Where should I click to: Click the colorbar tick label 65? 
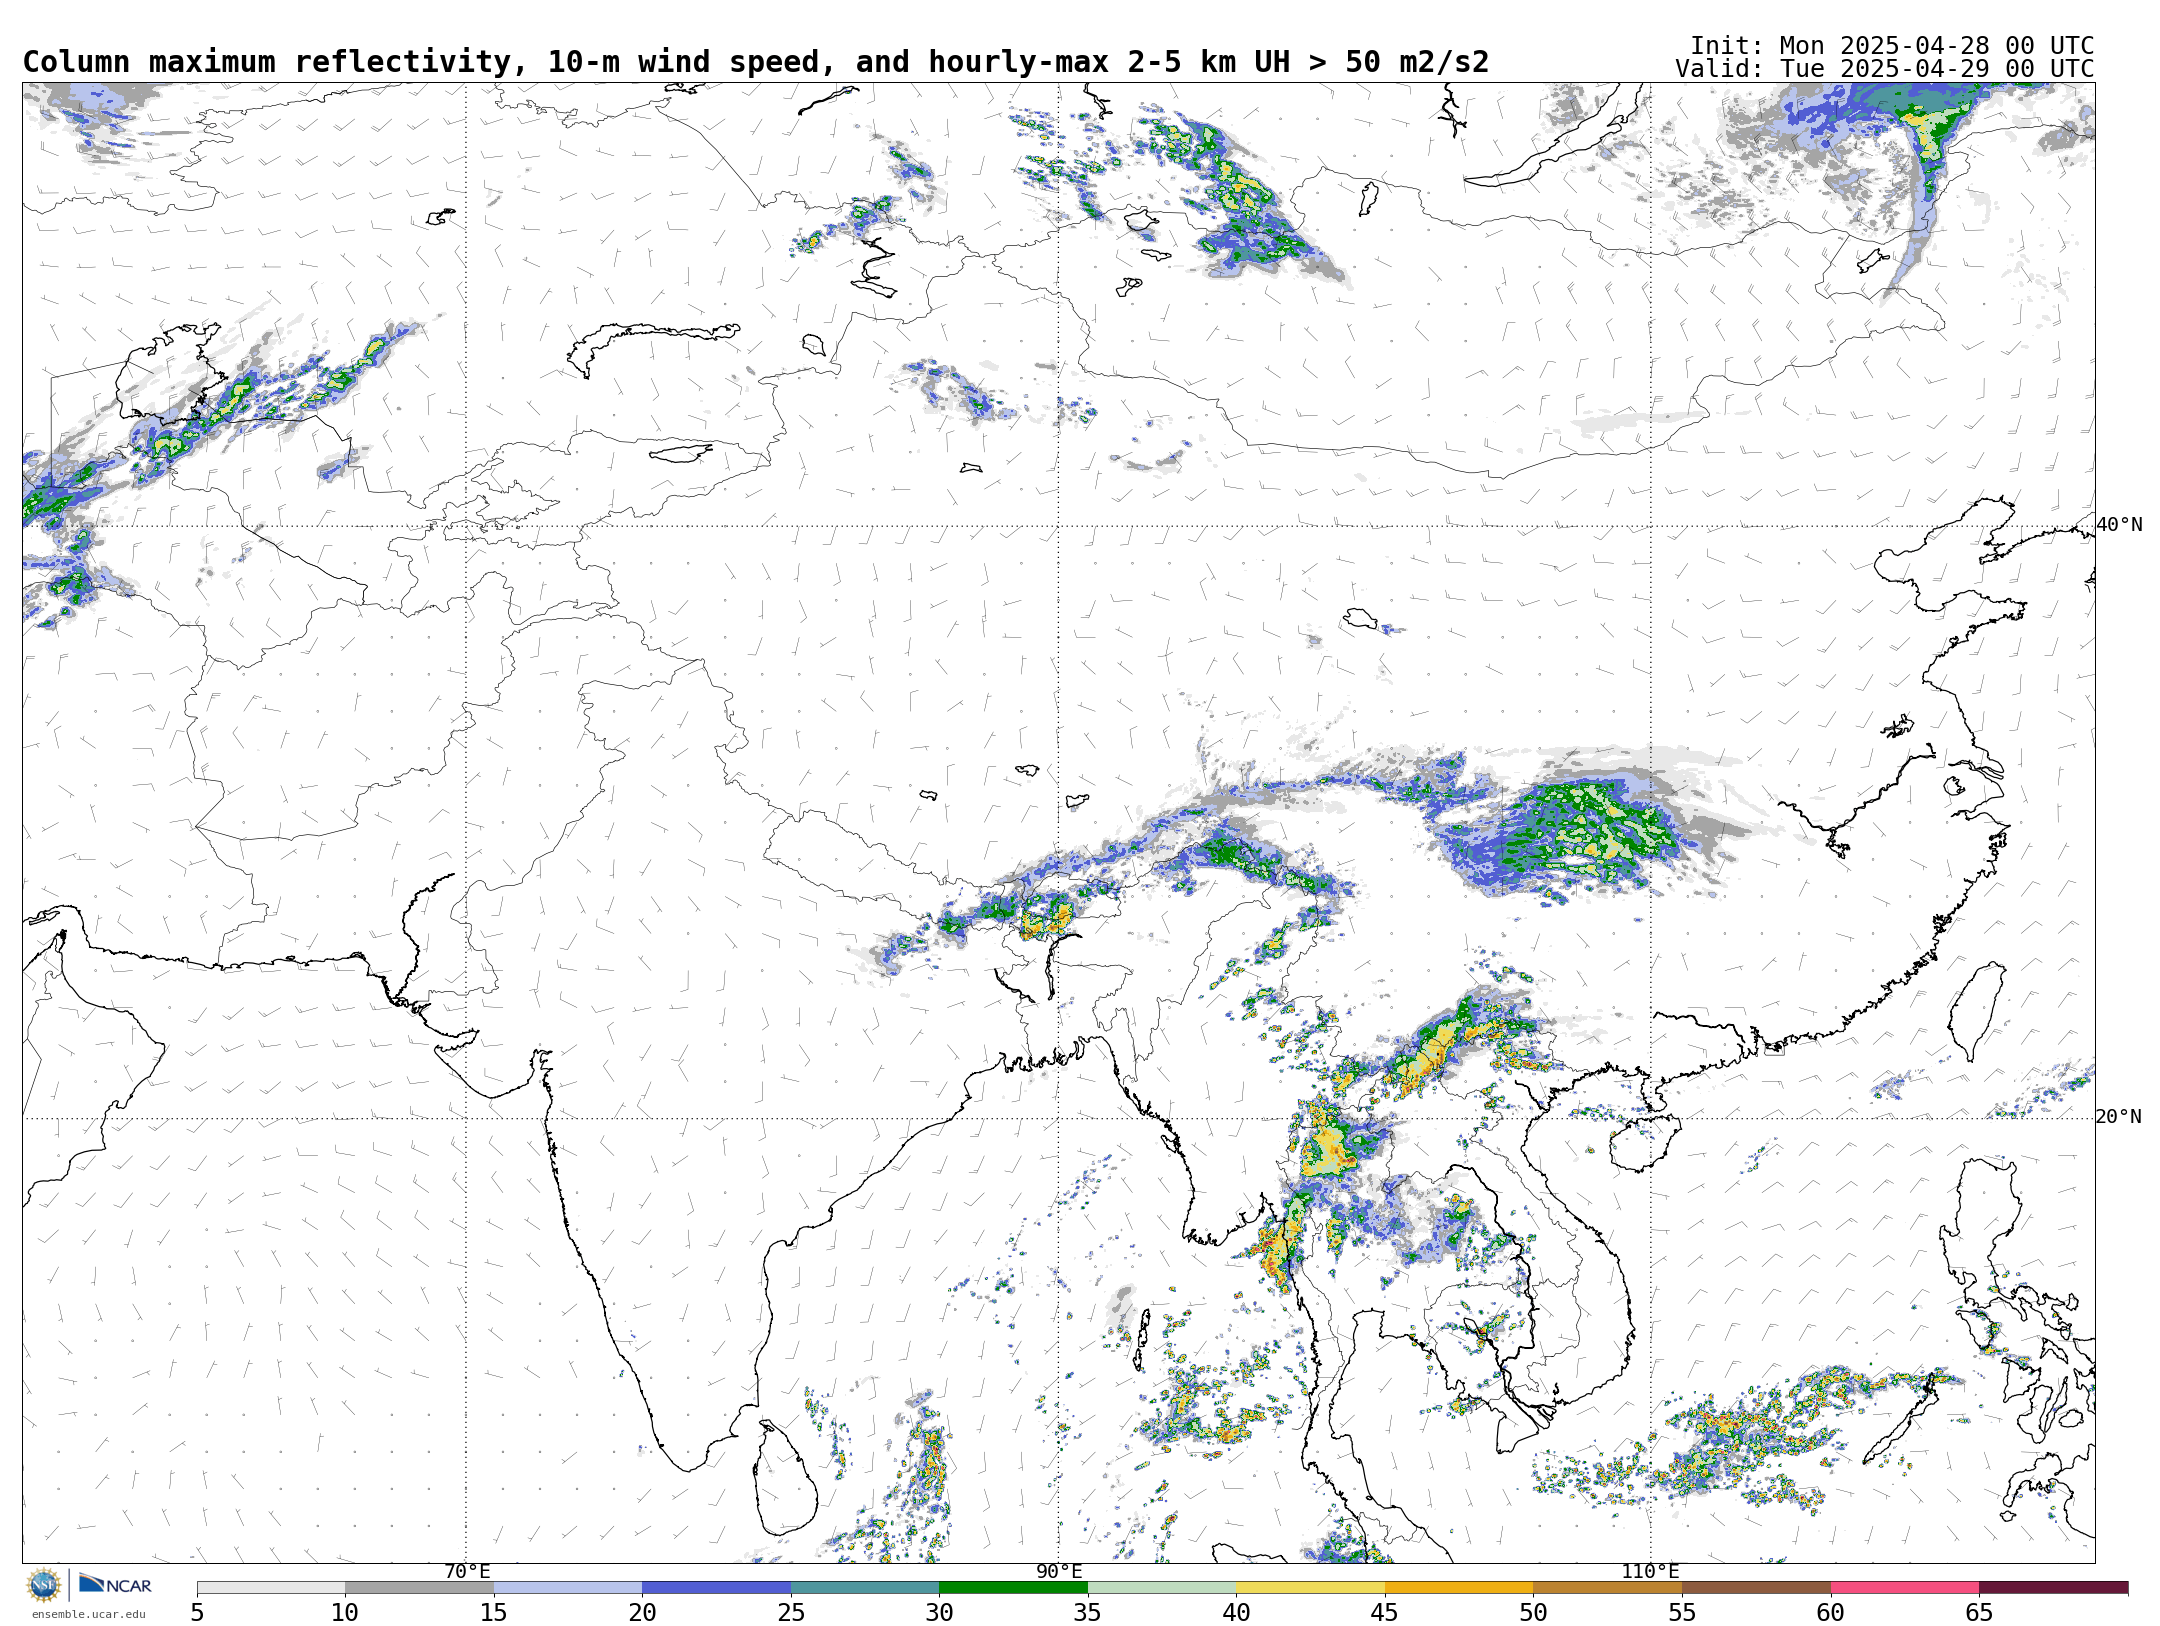pyautogui.click(x=1979, y=1612)
